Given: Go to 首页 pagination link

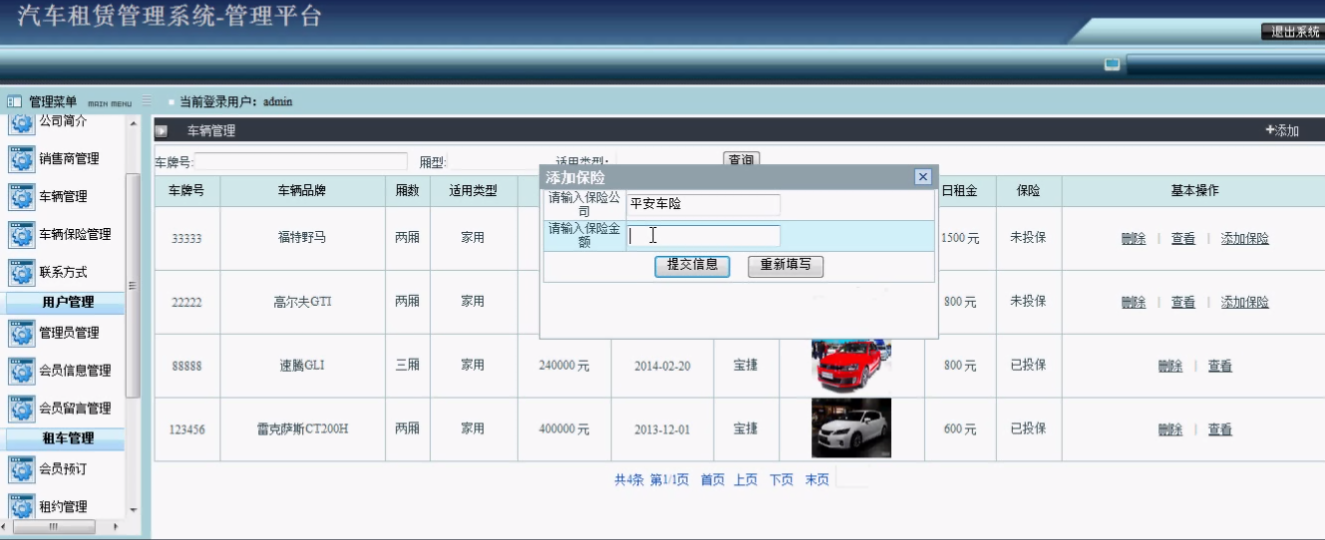Looking at the screenshot, I should point(712,480).
